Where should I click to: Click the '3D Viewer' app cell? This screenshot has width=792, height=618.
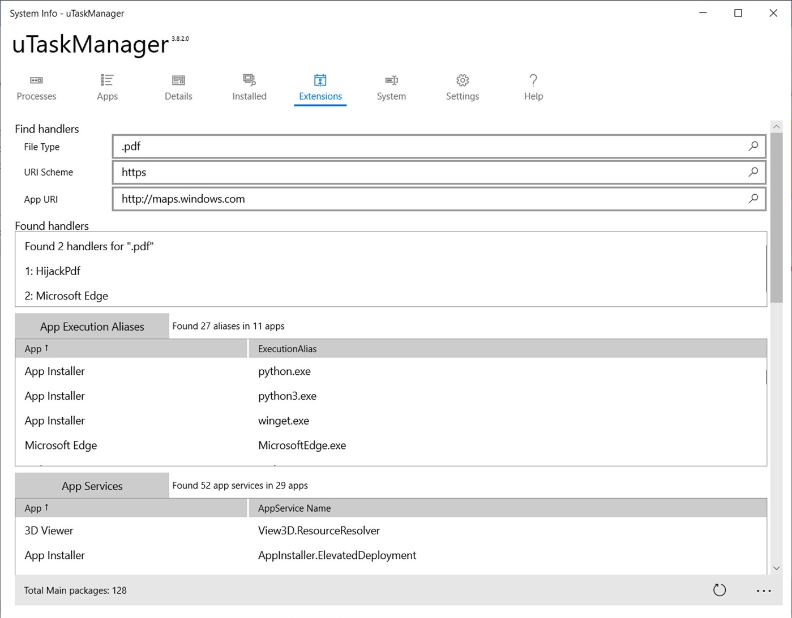click(x=49, y=531)
